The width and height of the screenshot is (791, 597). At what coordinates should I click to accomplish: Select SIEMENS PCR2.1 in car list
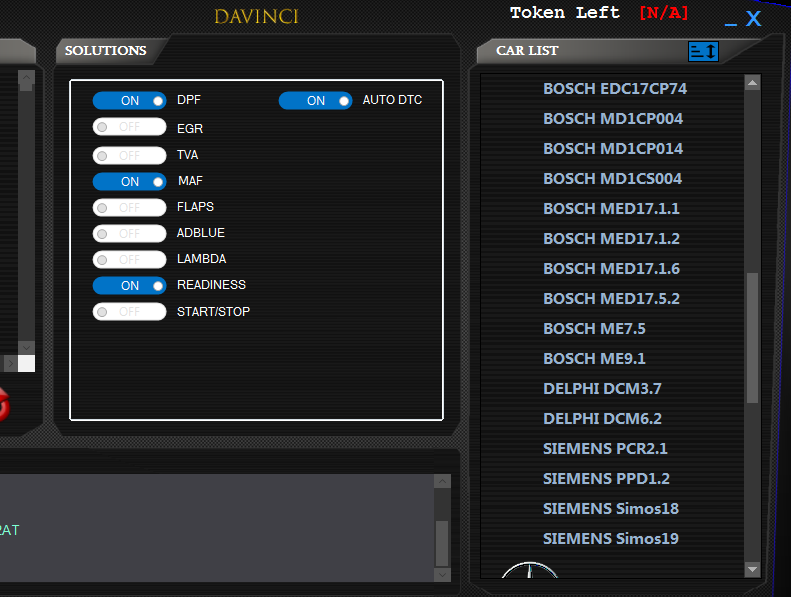[x=605, y=449]
